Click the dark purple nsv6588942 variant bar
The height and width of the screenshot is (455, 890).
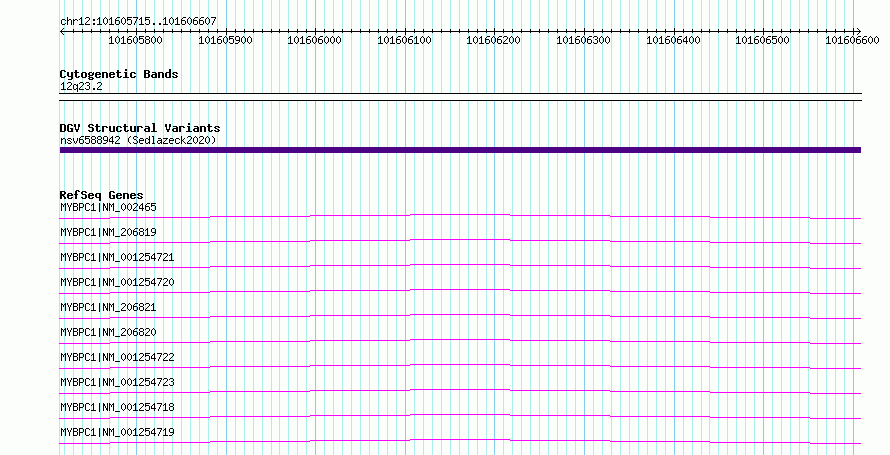(x=460, y=150)
